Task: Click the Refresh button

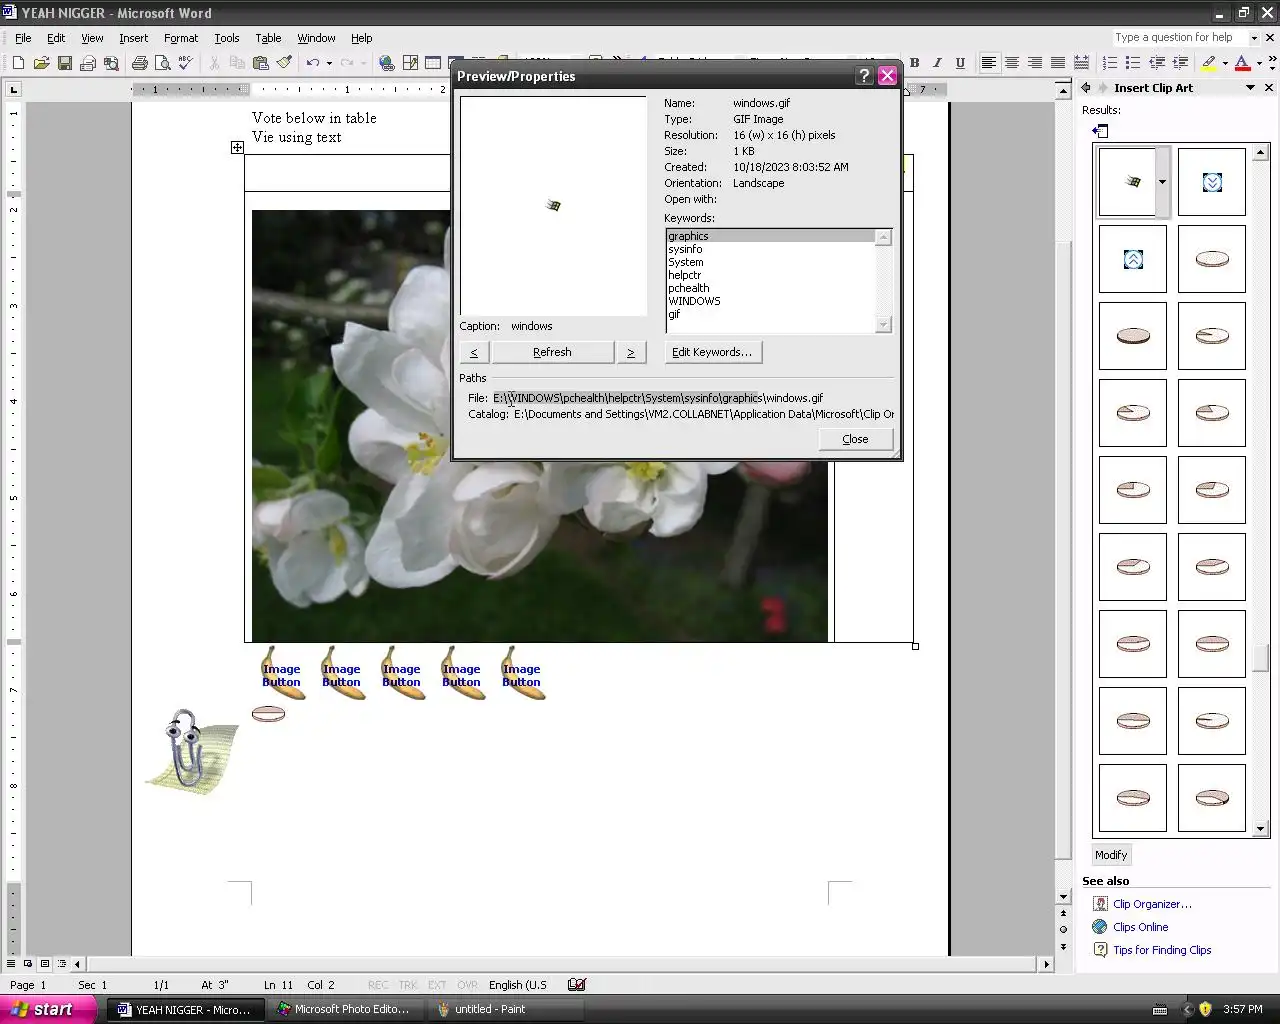Action: (552, 352)
